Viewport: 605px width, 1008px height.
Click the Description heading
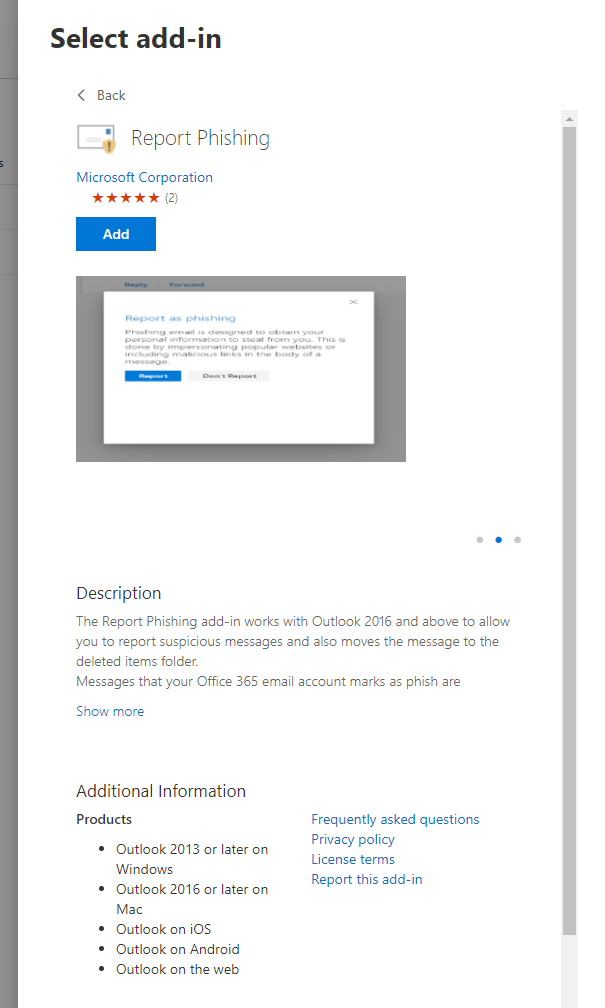tap(119, 593)
